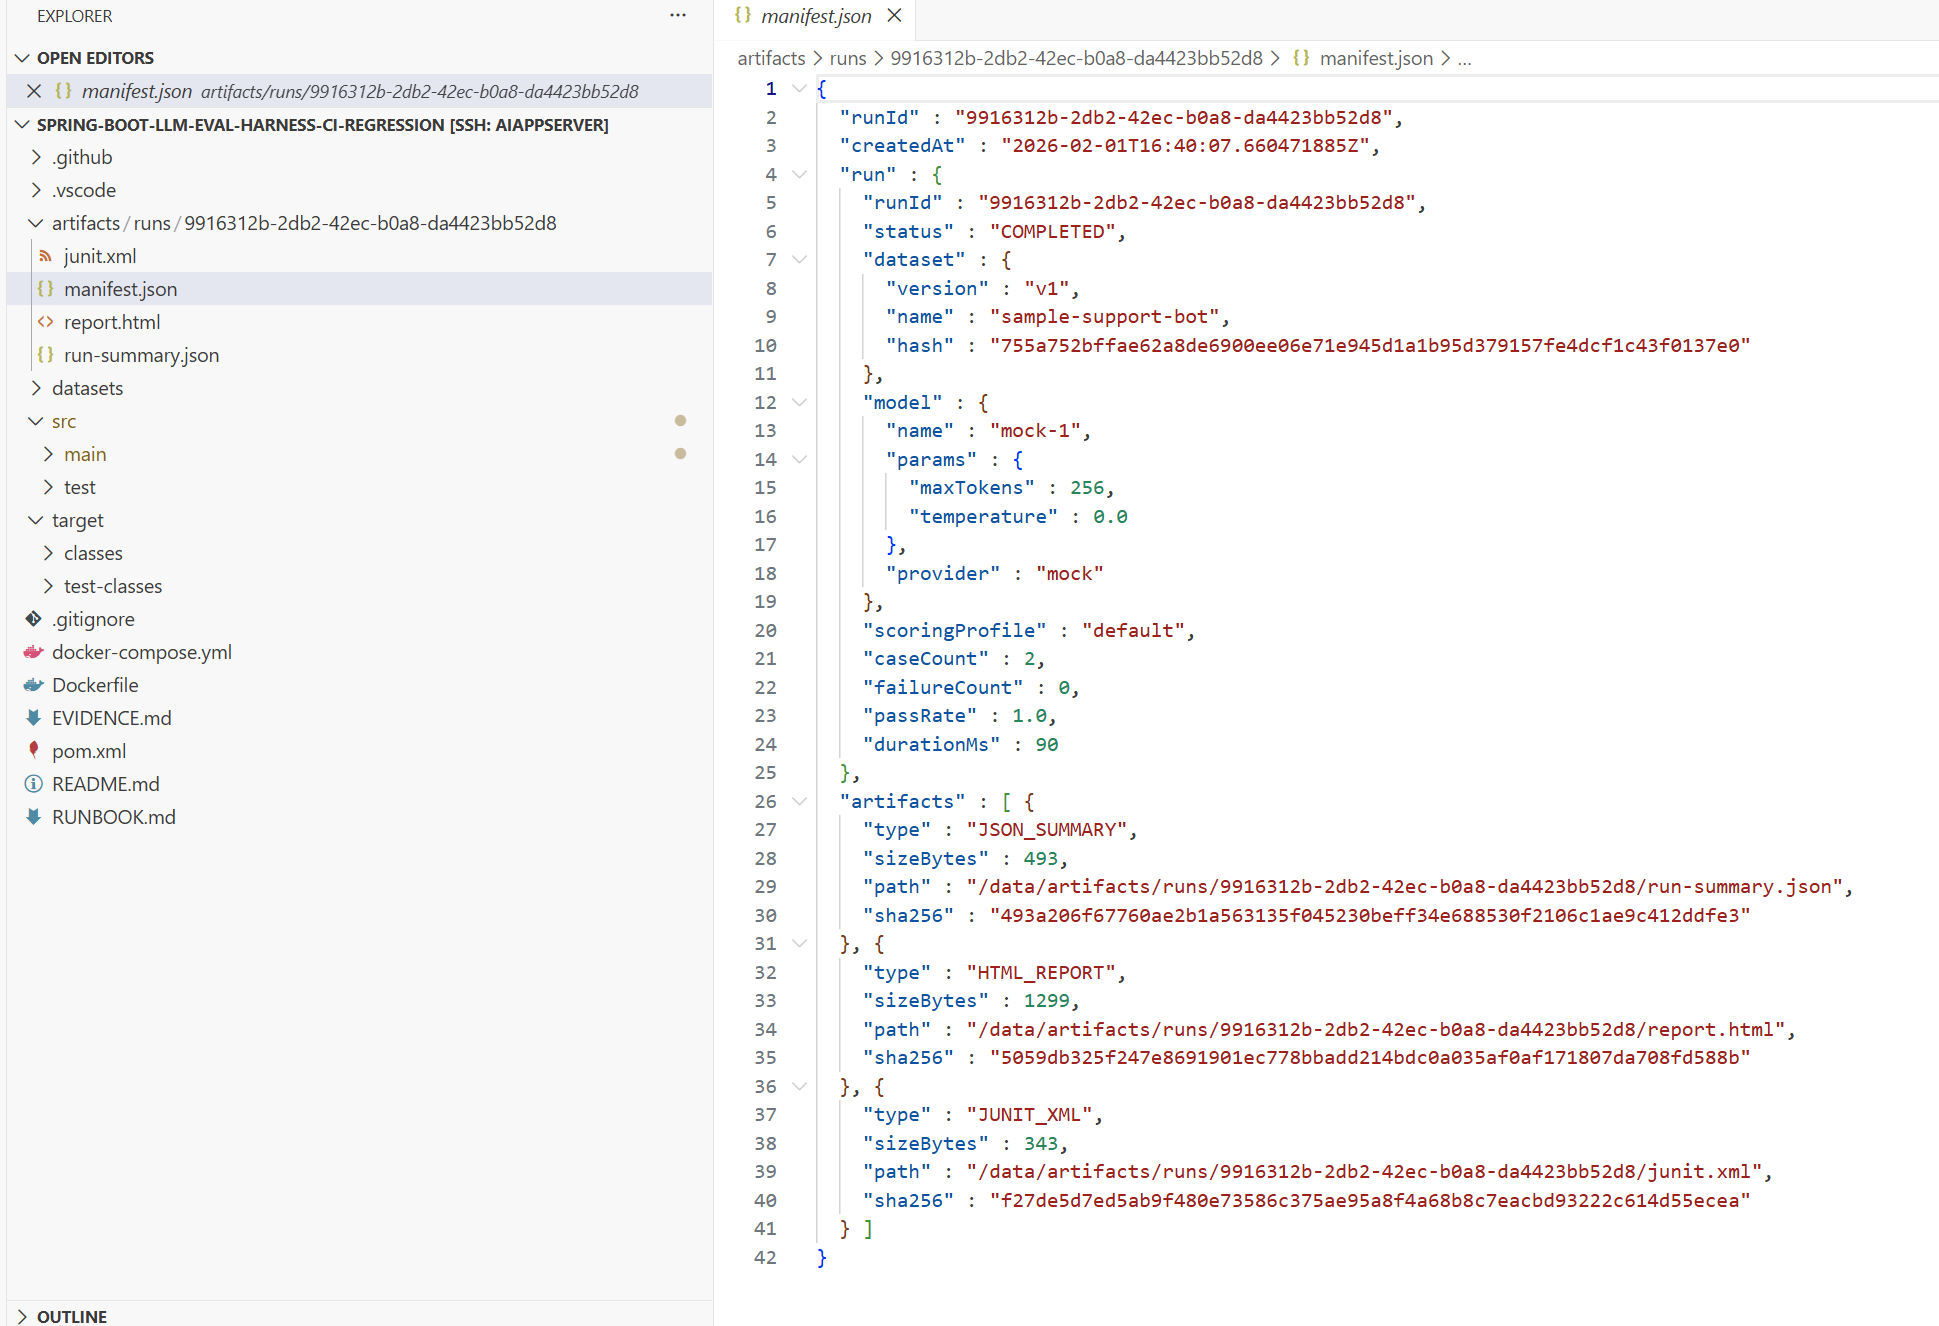This screenshot has width=1939, height=1326.
Task: Click the Markdown icon beside EVIDENCE.md
Action: point(33,717)
